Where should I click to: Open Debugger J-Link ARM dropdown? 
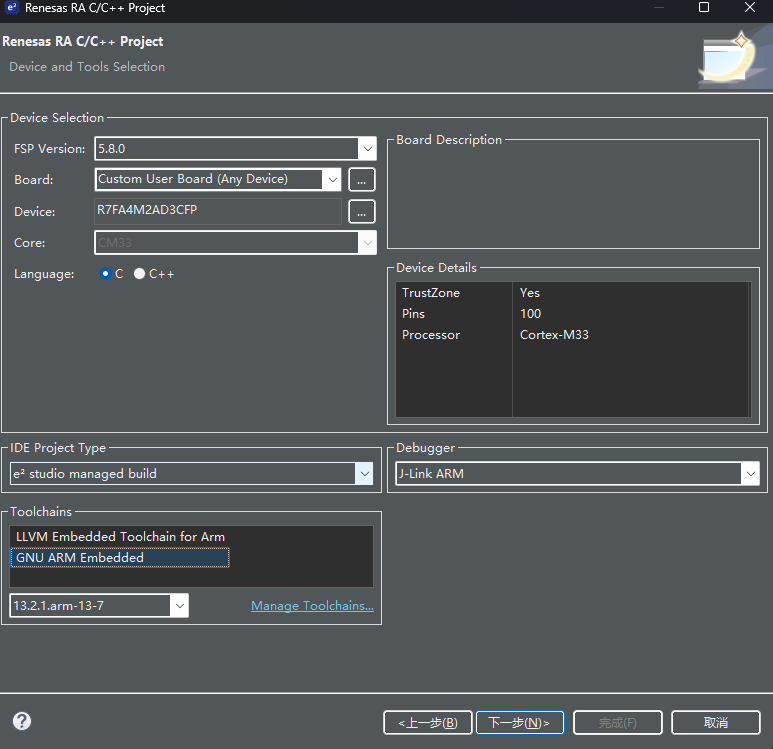[x=749, y=474]
